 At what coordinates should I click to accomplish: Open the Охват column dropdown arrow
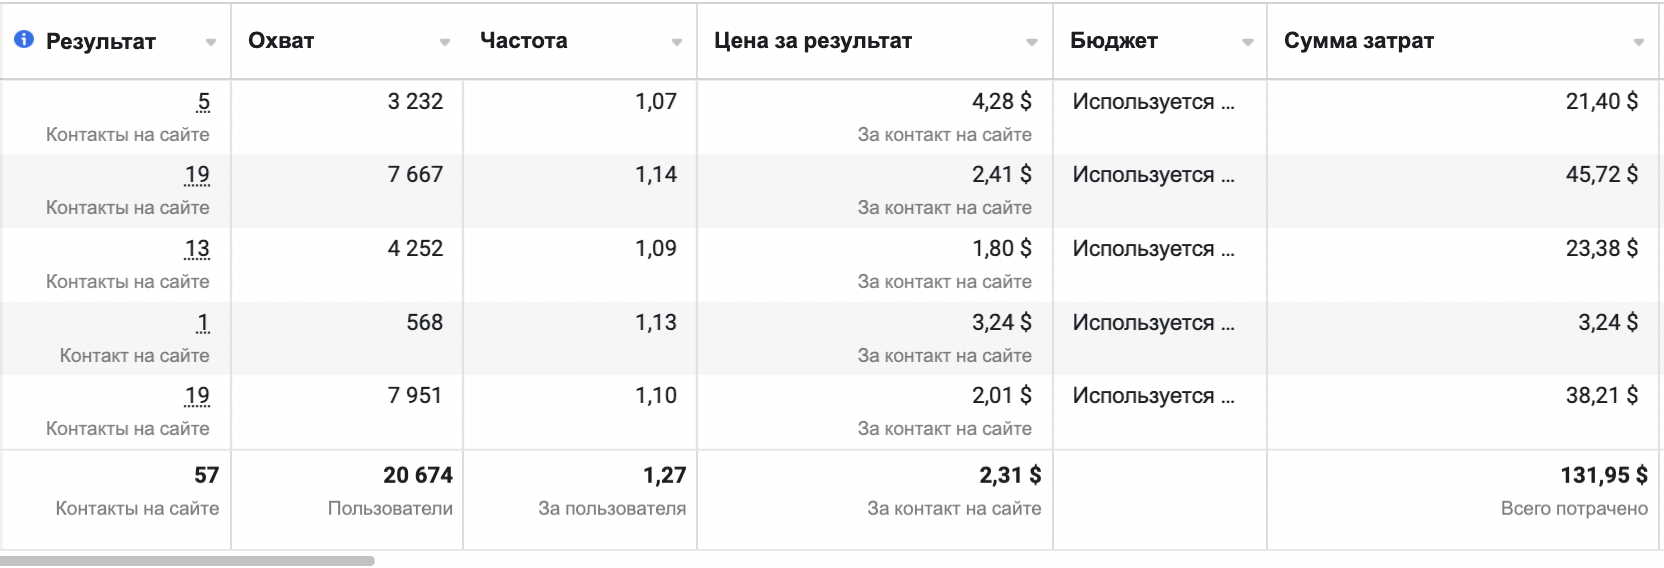pos(445,42)
